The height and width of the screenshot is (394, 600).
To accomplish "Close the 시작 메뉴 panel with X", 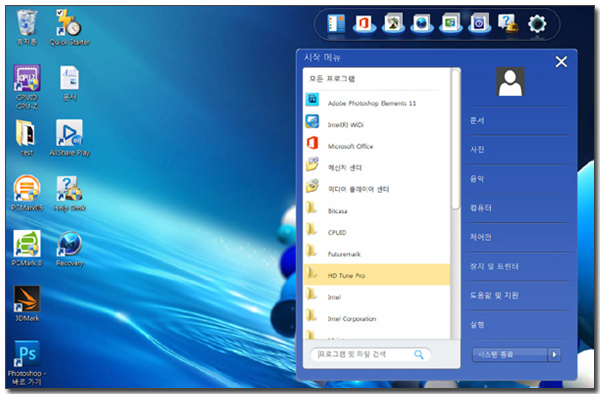I will pyautogui.click(x=561, y=62).
